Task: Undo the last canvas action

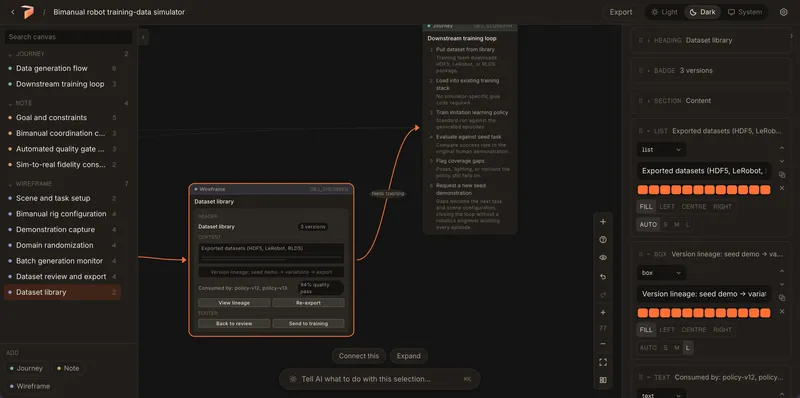Action: pos(603,277)
